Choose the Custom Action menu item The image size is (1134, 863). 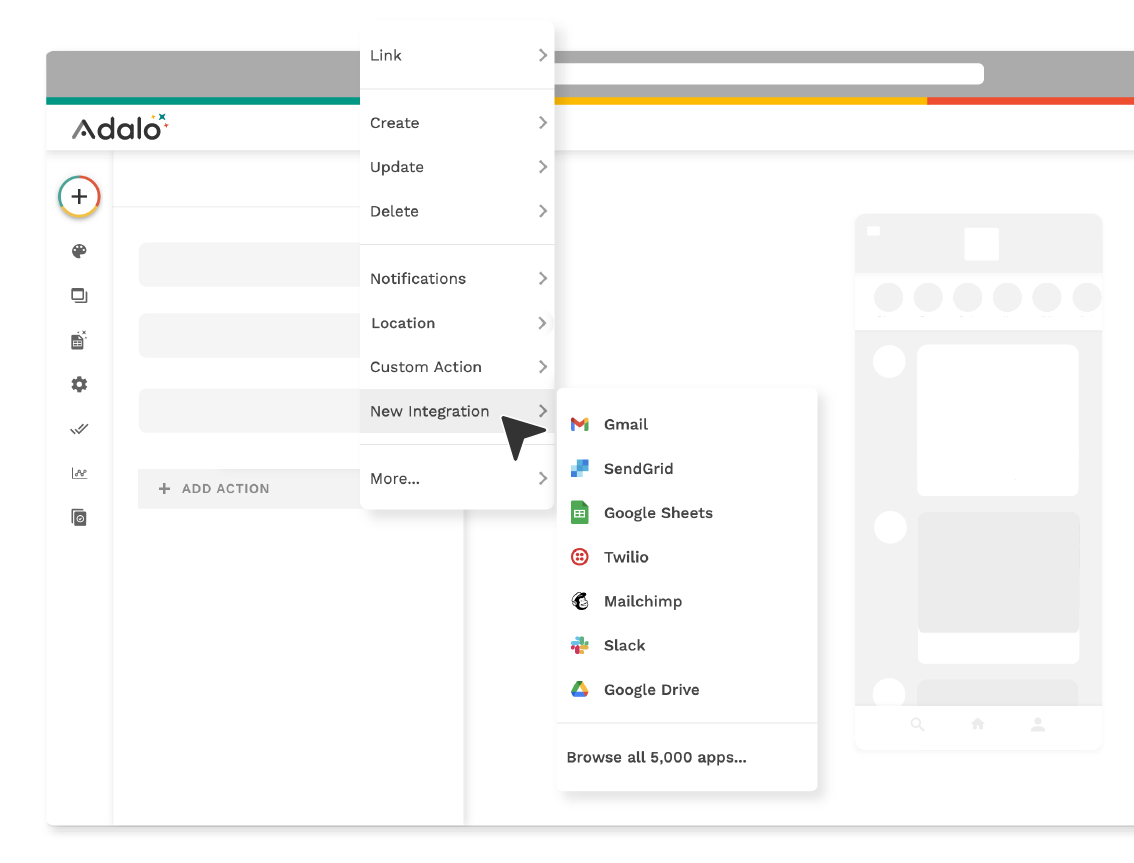(x=457, y=367)
